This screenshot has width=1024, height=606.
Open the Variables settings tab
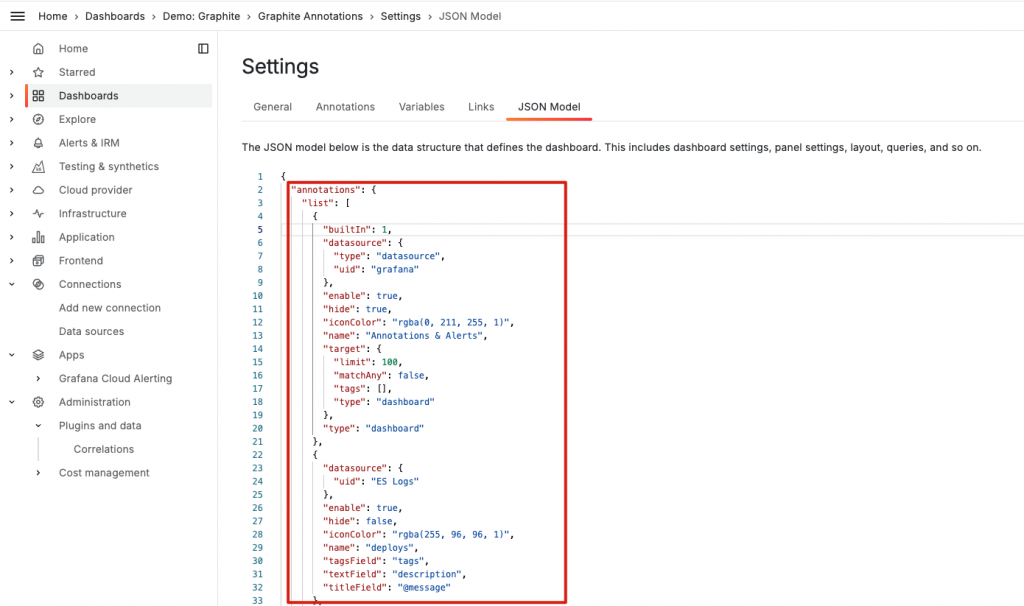pos(421,107)
